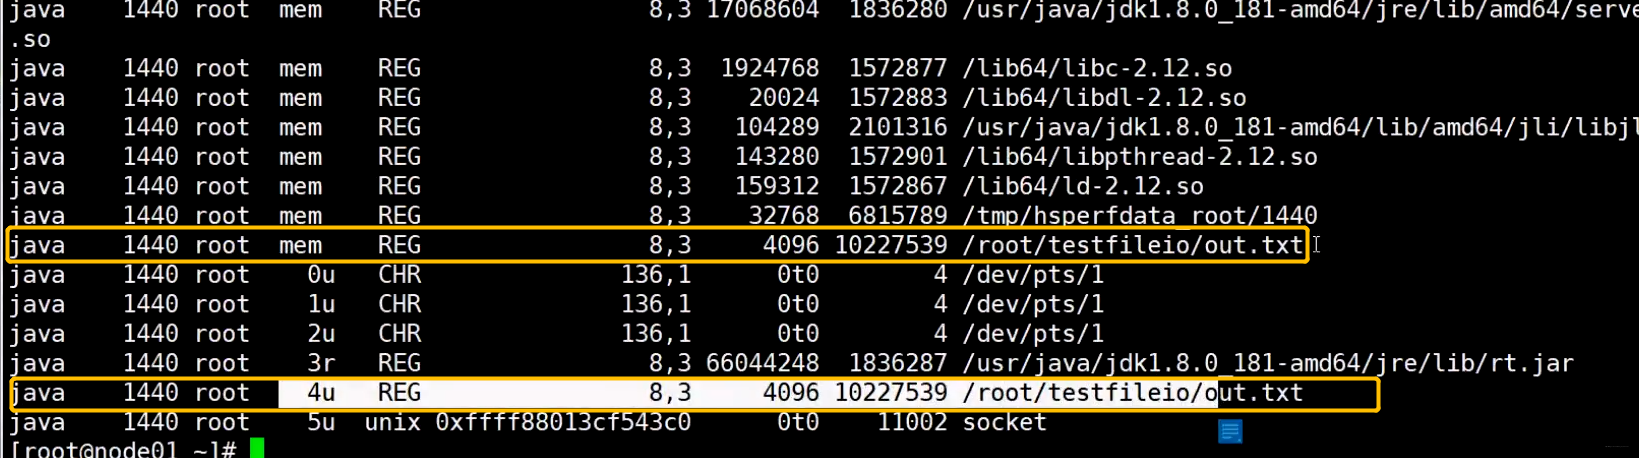Click the size value 1924768
The height and width of the screenshot is (458, 1639).
click(x=770, y=69)
